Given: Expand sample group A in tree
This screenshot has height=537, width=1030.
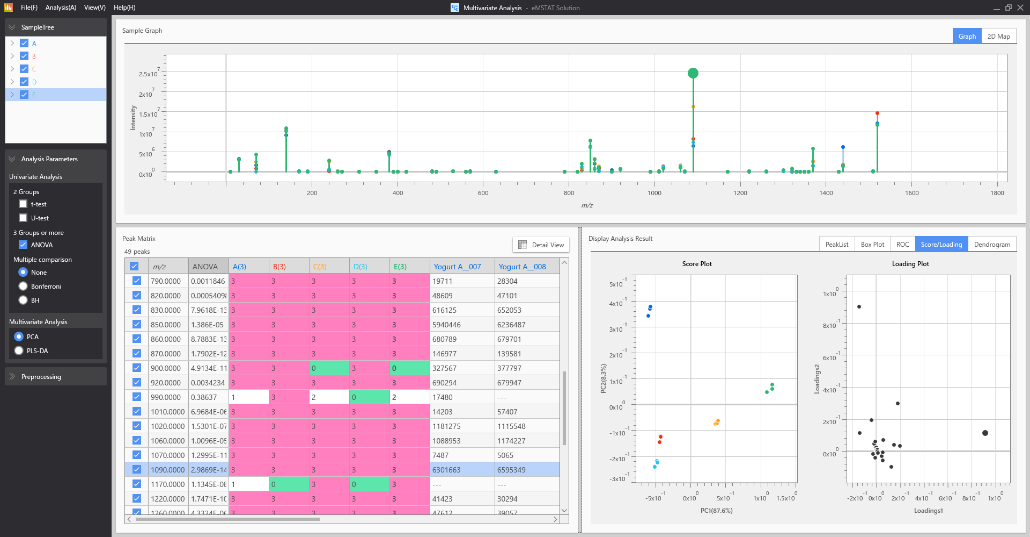Looking at the screenshot, I should (x=12, y=43).
